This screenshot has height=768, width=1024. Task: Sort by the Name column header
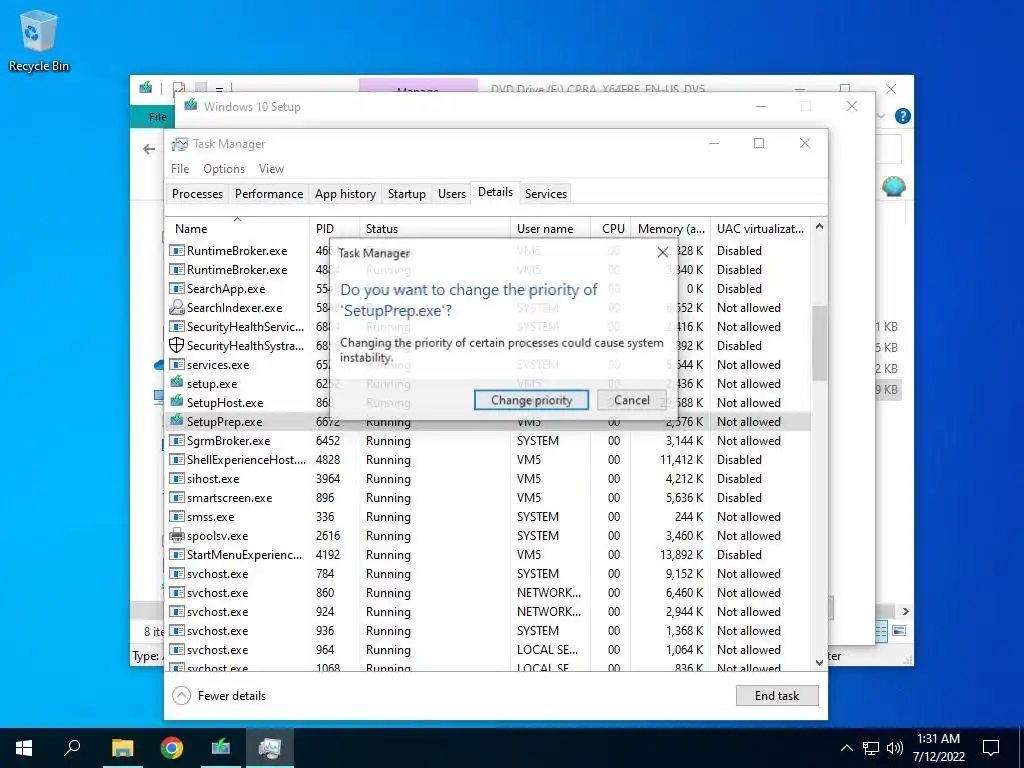click(x=236, y=229)
